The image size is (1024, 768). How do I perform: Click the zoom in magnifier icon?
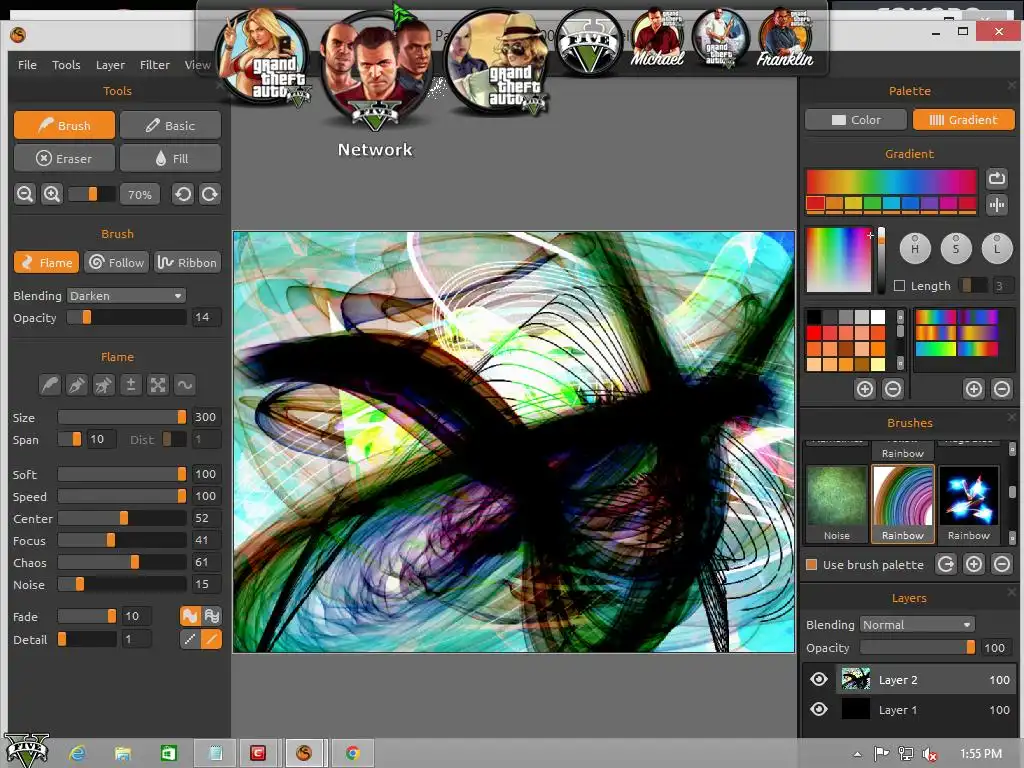[52, 194]
